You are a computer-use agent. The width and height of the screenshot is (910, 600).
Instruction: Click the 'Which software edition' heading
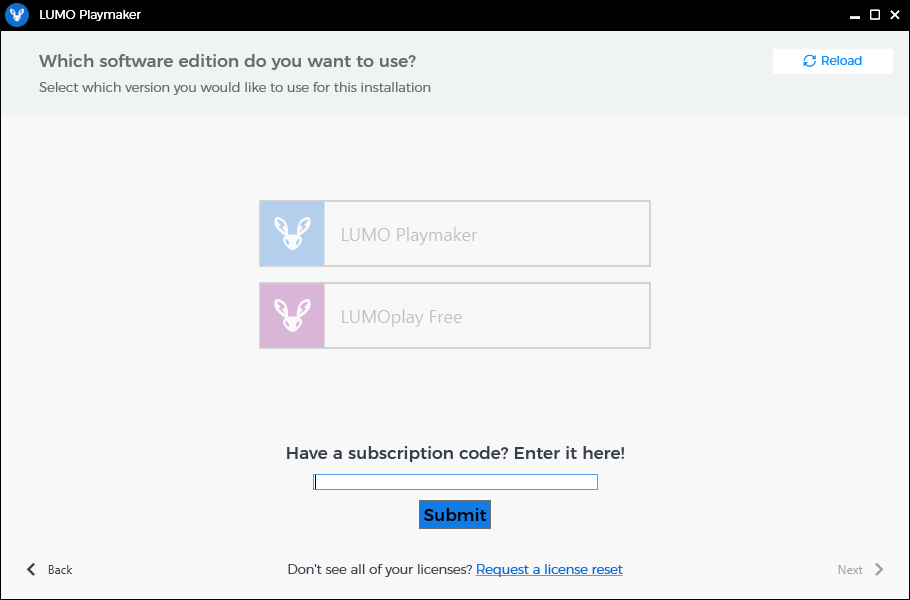tap(228, 61)
